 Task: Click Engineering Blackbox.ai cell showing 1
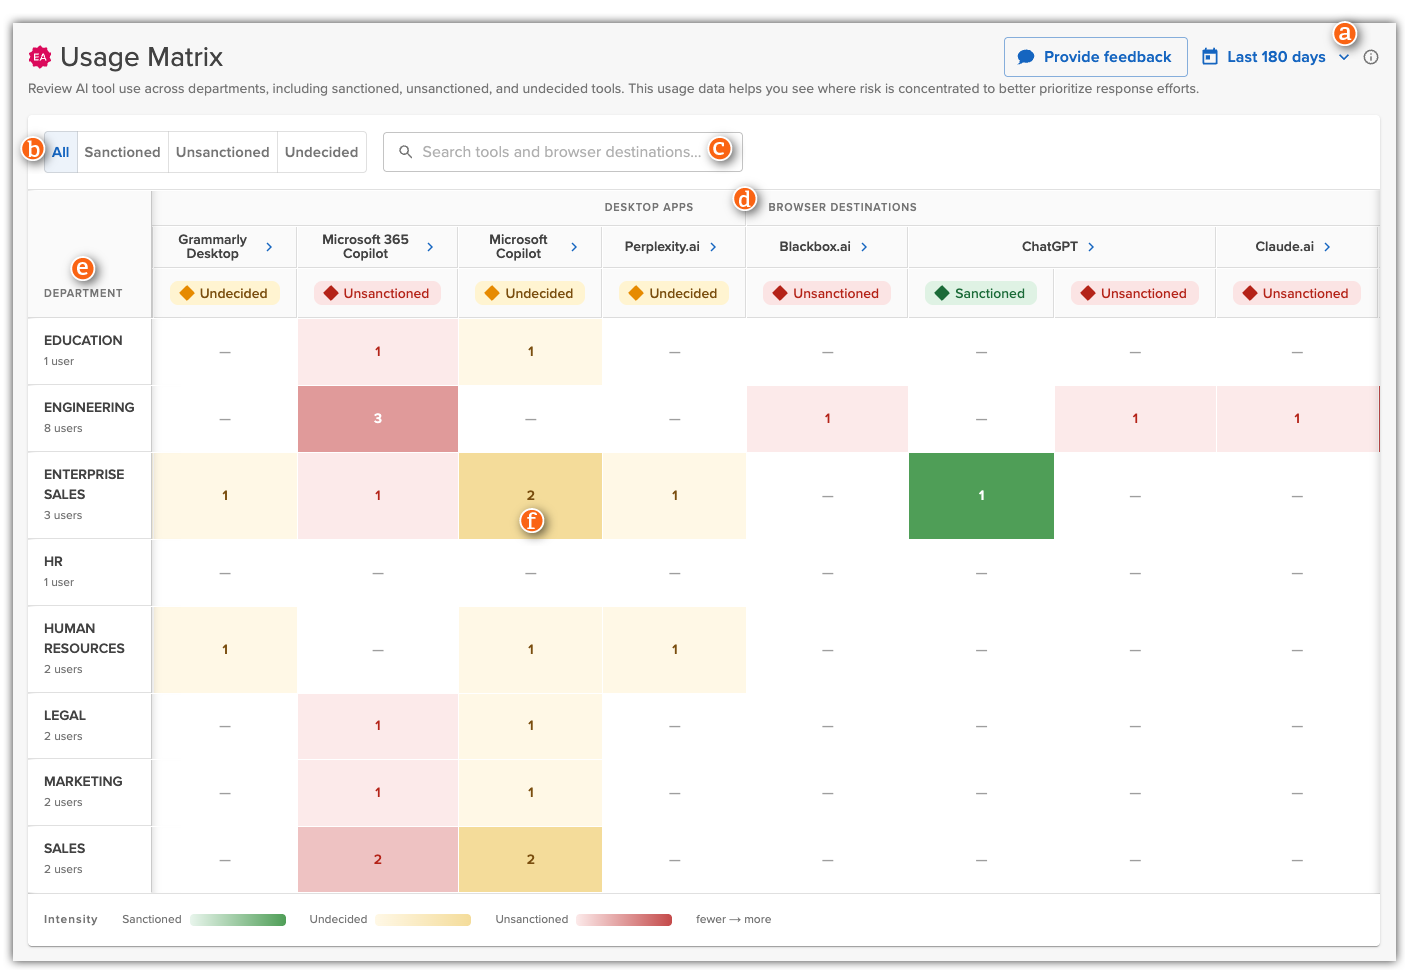click(x=827, y=419)
